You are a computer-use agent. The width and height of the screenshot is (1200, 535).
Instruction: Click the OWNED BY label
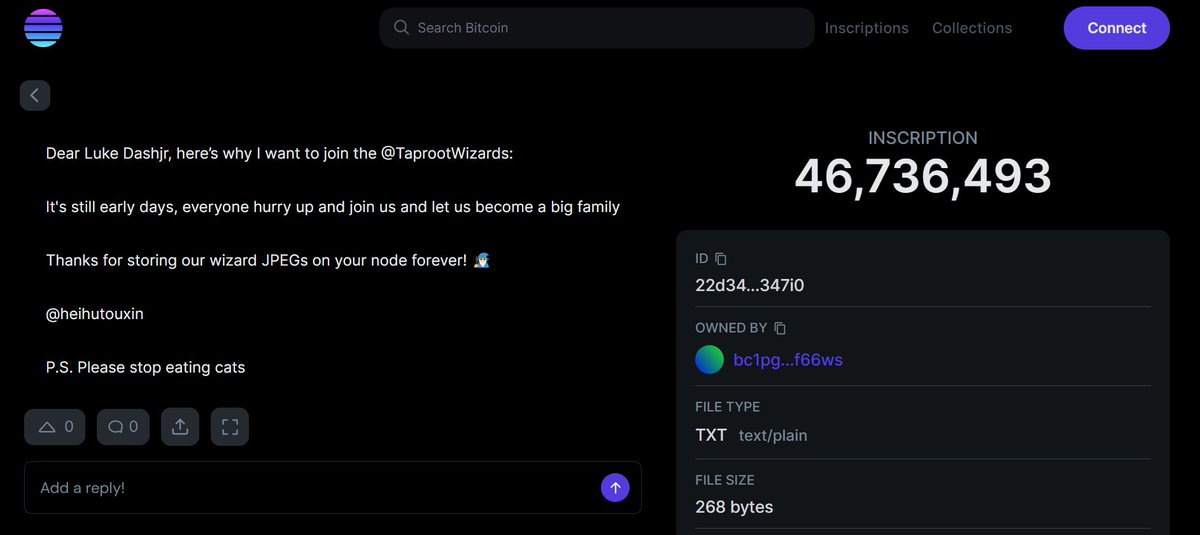(731, 328)
